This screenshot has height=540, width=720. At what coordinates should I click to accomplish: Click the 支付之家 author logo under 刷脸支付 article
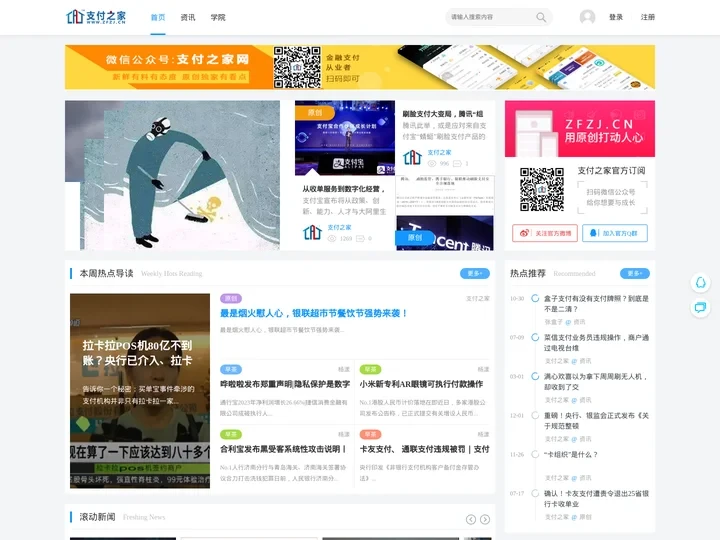pos(412,158)
